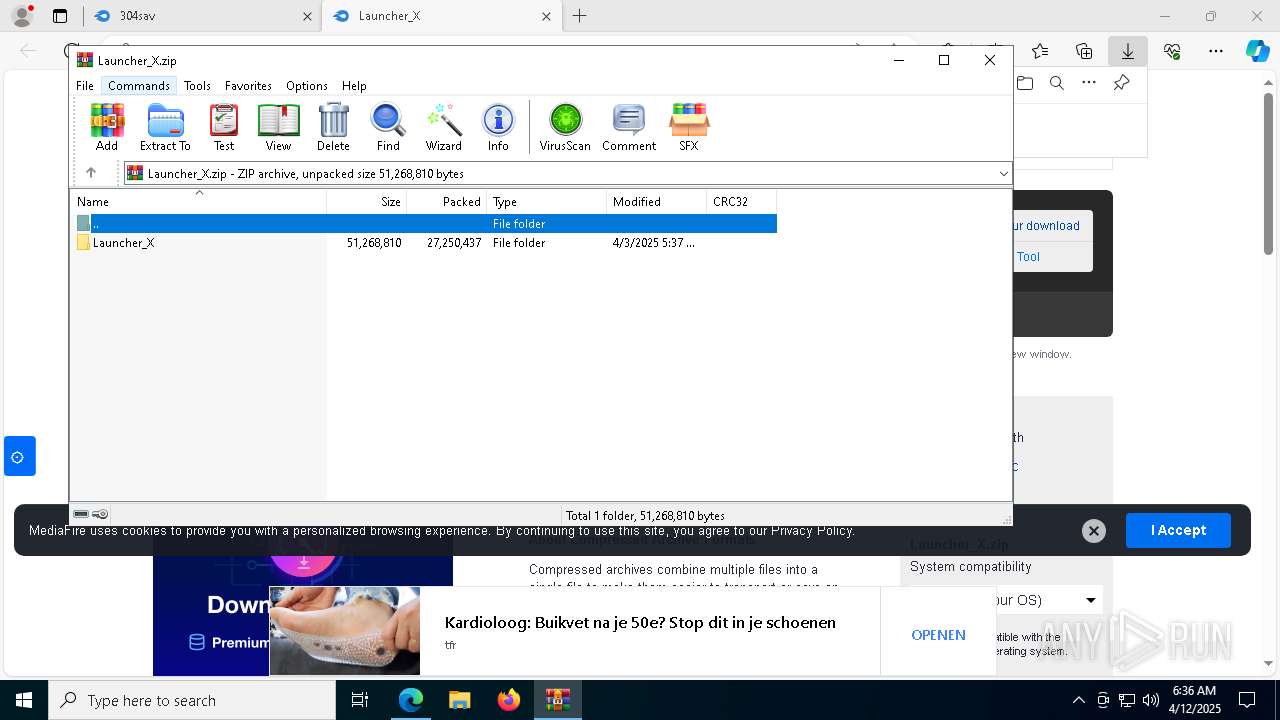The image size is (1280, 720).
Task: Sort by Size column header
Action: click(367, 202)
